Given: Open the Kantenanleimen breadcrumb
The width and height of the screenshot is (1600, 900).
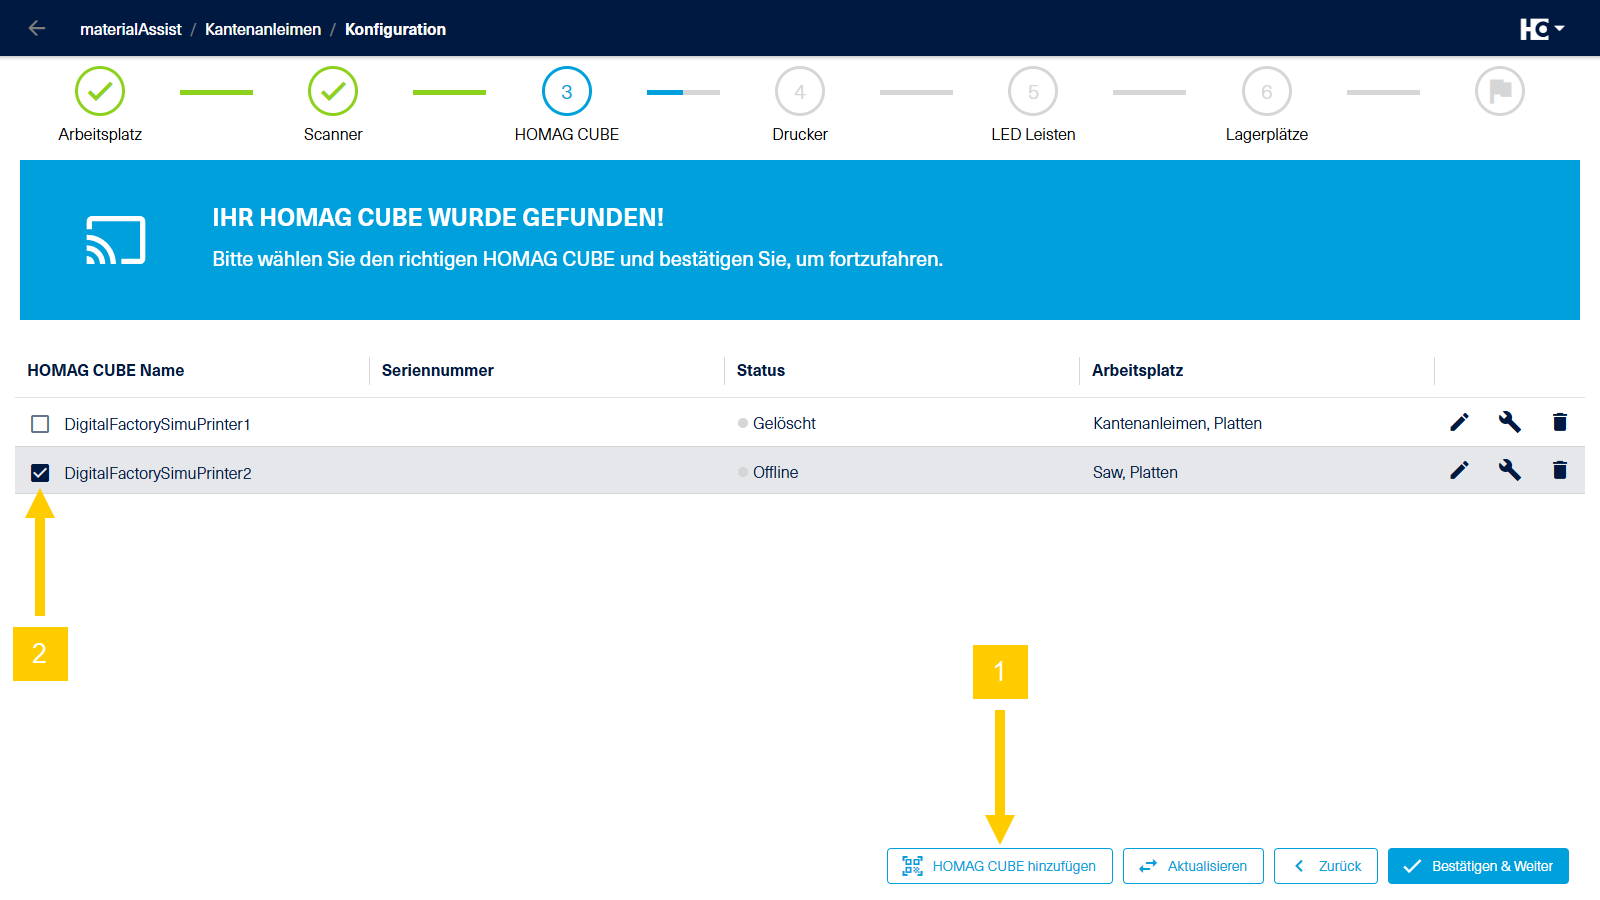Looking at the screenshot, I should [263, 29].
